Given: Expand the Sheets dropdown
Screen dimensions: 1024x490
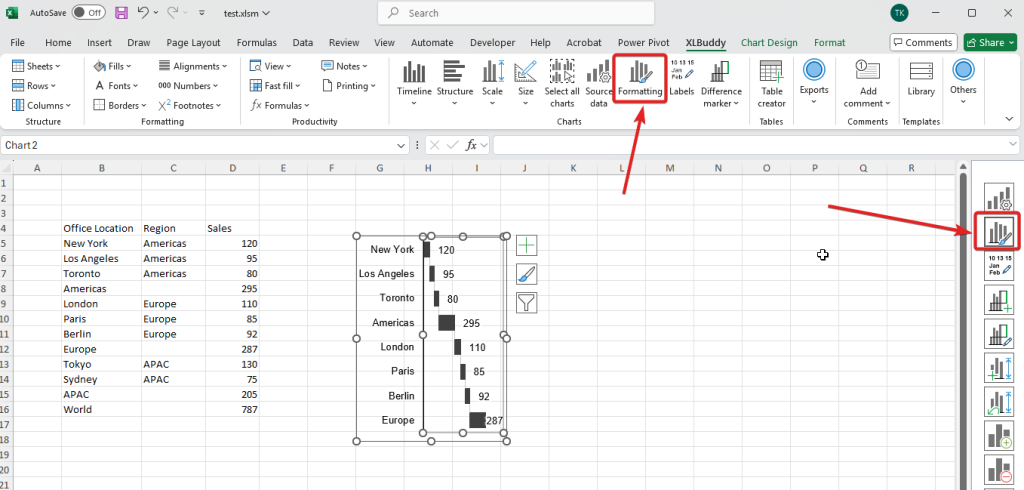Looking at the screenshot, I should (x=38, y=66).
